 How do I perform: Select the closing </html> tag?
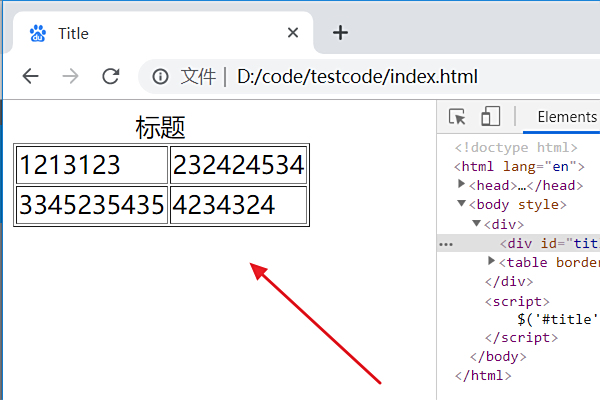click(483, 376)
